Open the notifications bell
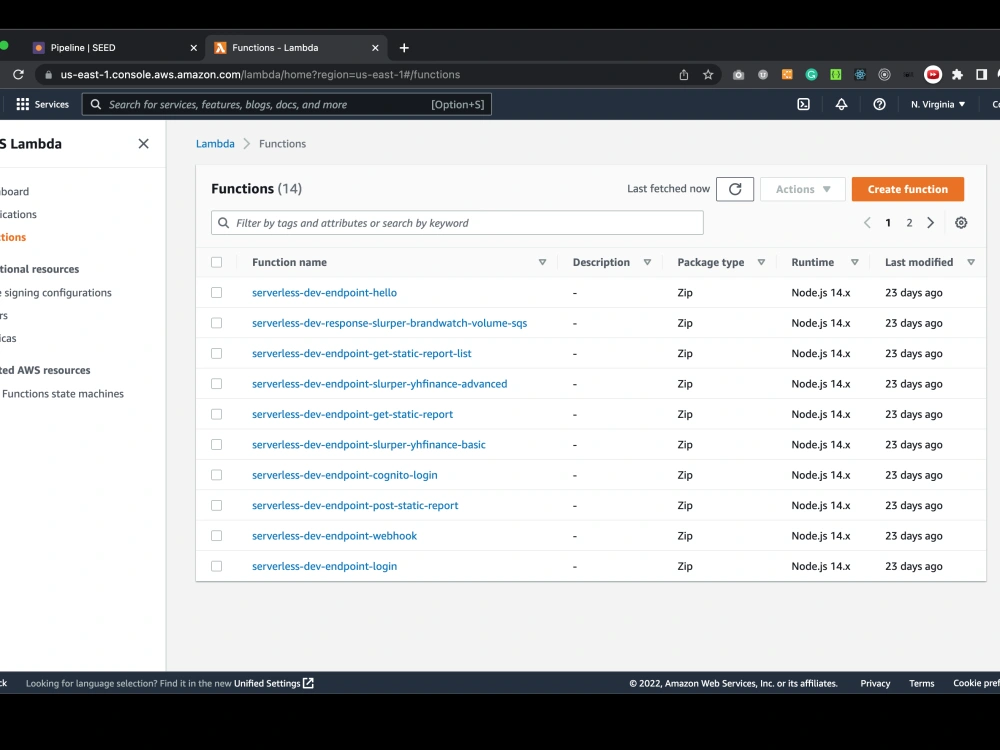1000x750 pixels. point(841,105)
